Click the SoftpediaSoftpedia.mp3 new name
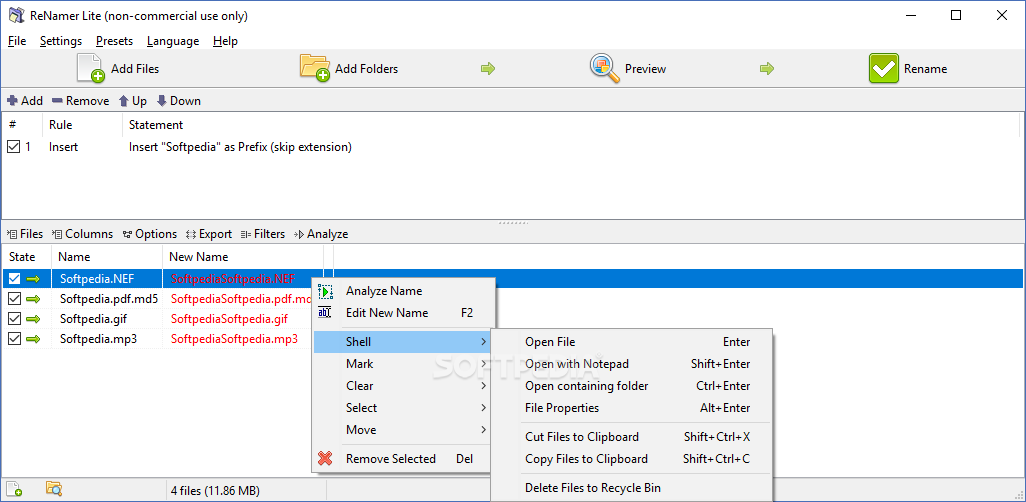 [234, 339]
